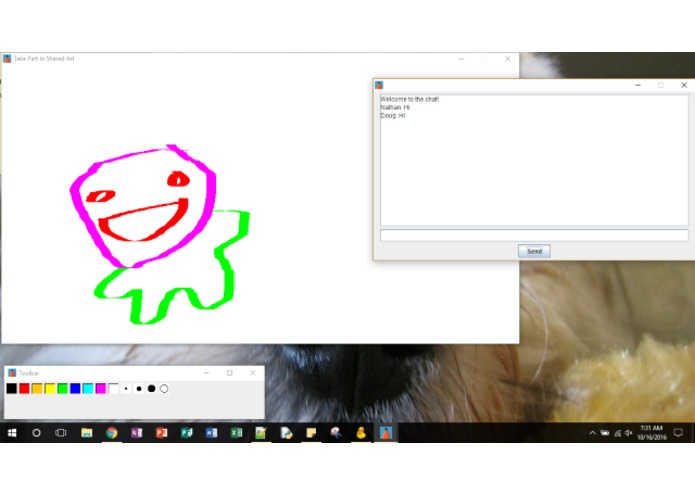Open the network tray icon
Image resolution: width=695 pixels, height=494 pixels.
tap(617, 433)
